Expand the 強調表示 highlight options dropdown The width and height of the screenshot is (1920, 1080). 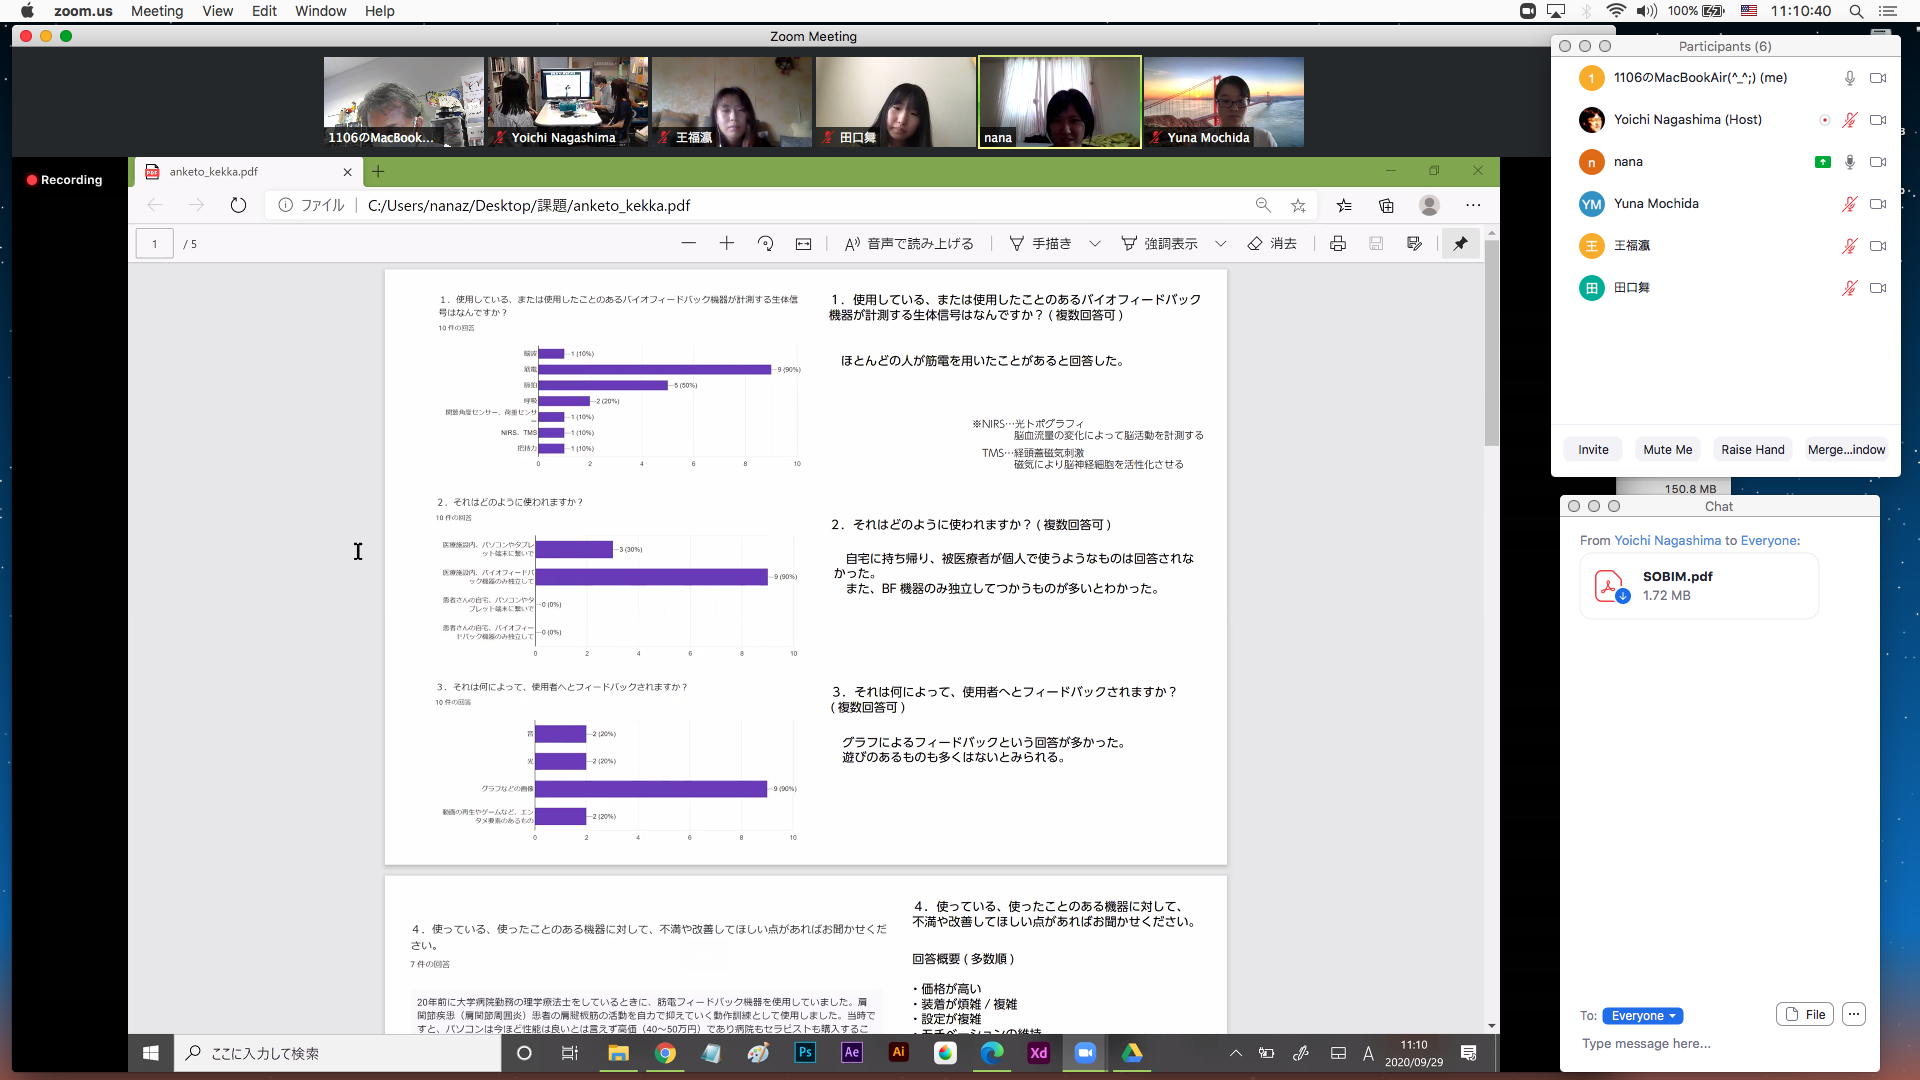click(1220, 244)
